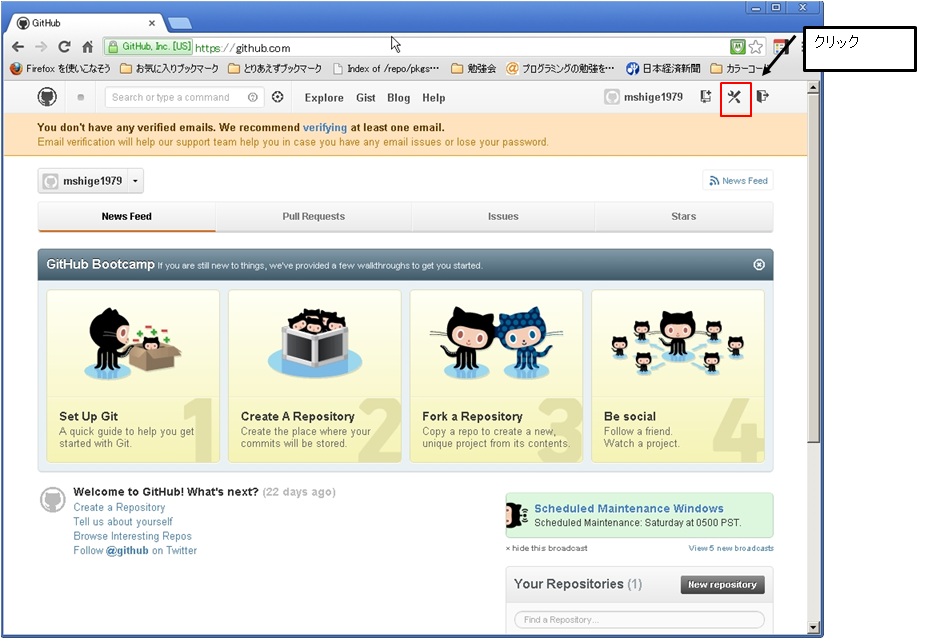Click the vertical scrollbar thumb
Viewport: 925px width, 641px height.
tap(814, 268)
